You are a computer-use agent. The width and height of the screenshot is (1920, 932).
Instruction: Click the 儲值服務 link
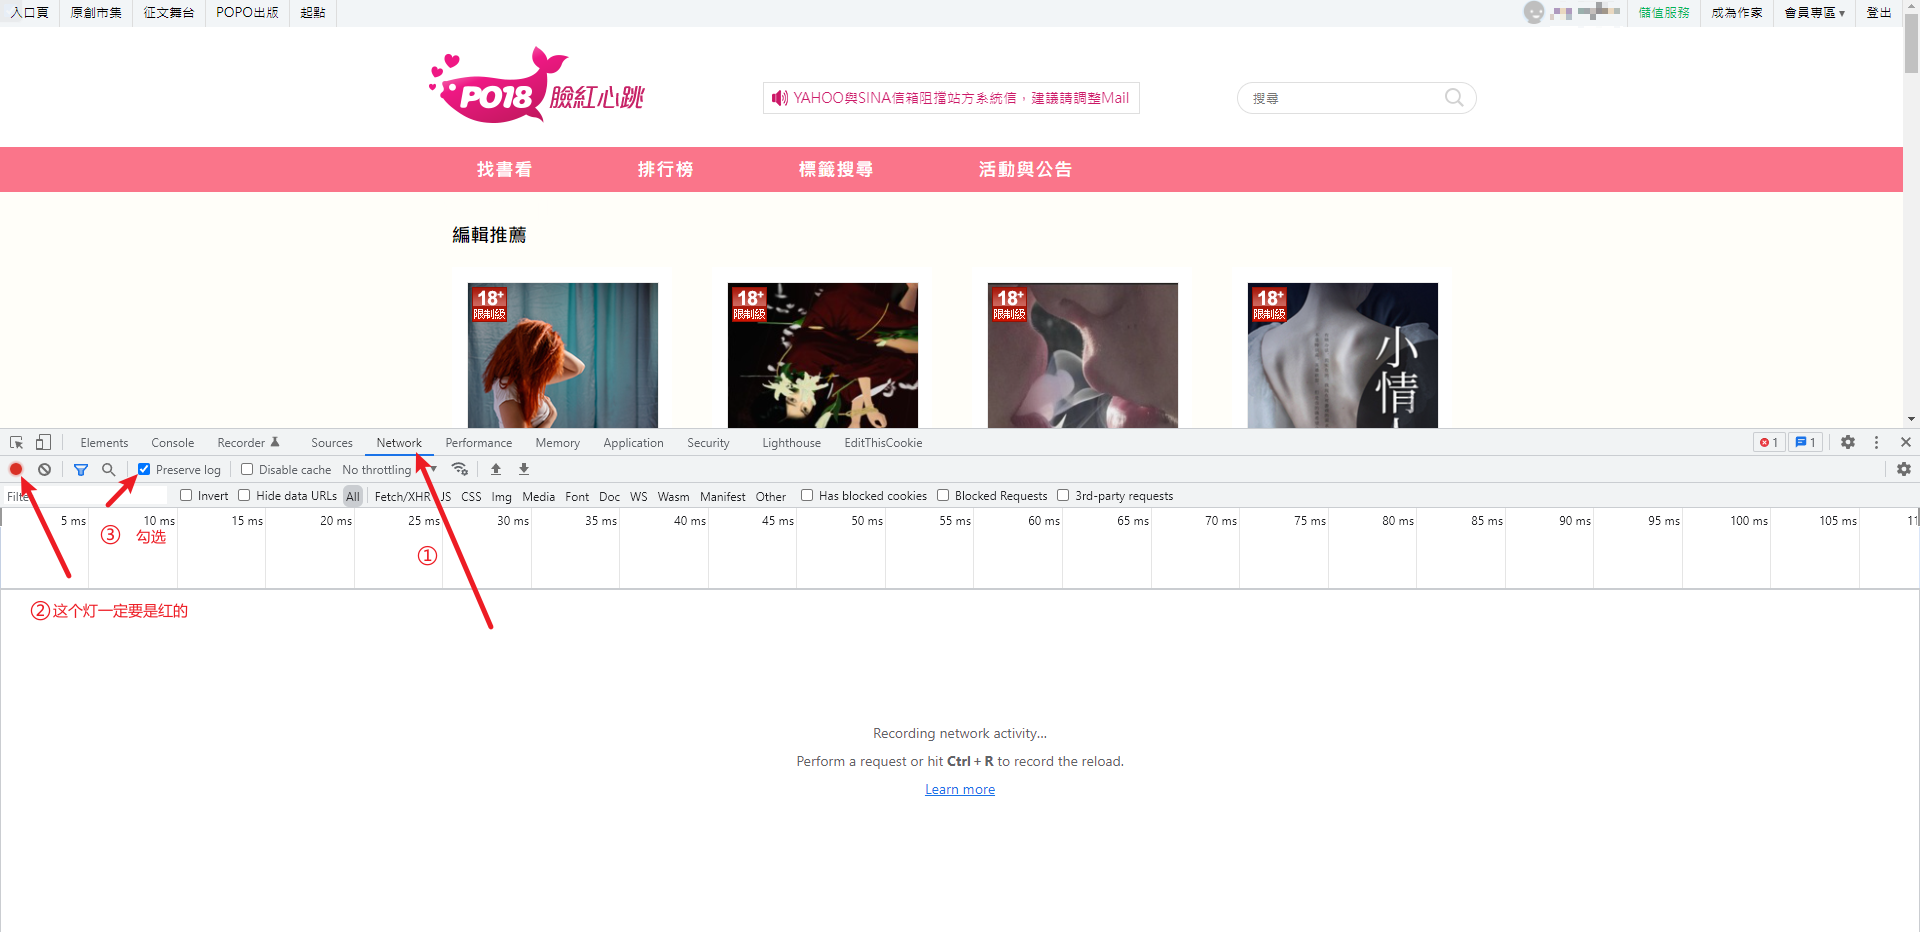point(1664,13)
